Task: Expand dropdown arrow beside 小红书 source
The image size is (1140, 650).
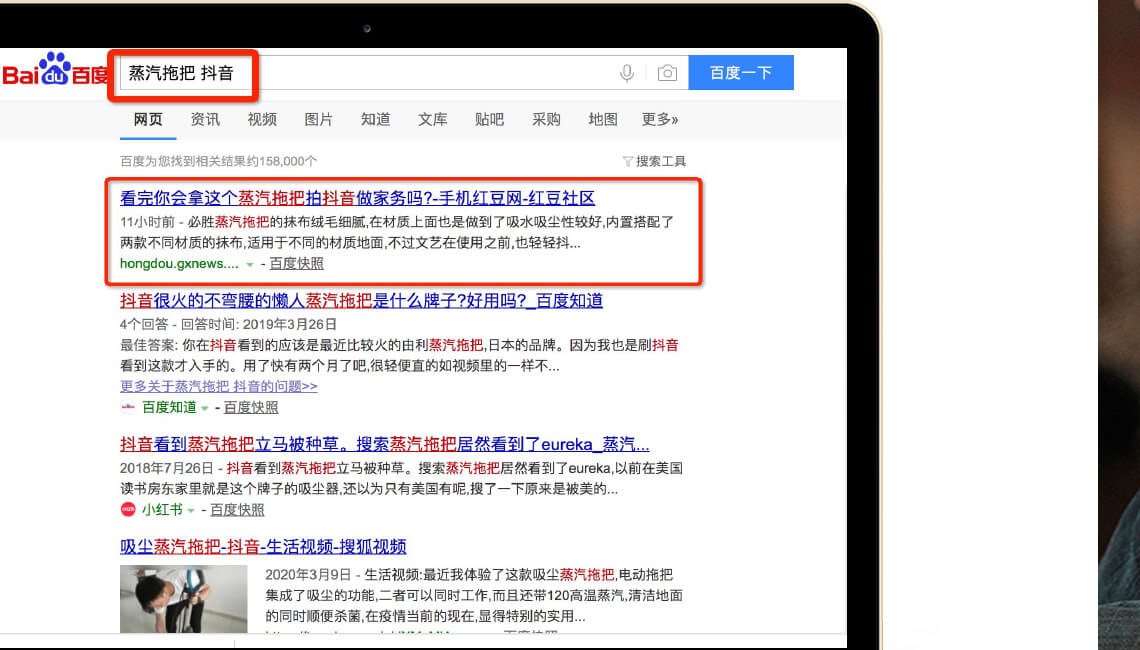Action: pos(191,510)
